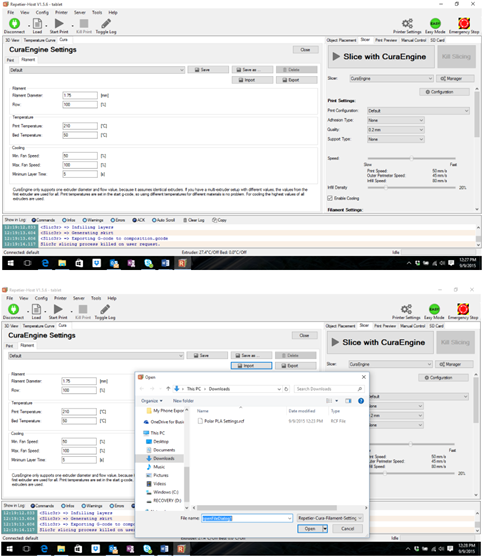Screen dimensions: 483x558
Task: Click the Clear Log trash icon
Action: pyautogui.click(x=185, y=220)
